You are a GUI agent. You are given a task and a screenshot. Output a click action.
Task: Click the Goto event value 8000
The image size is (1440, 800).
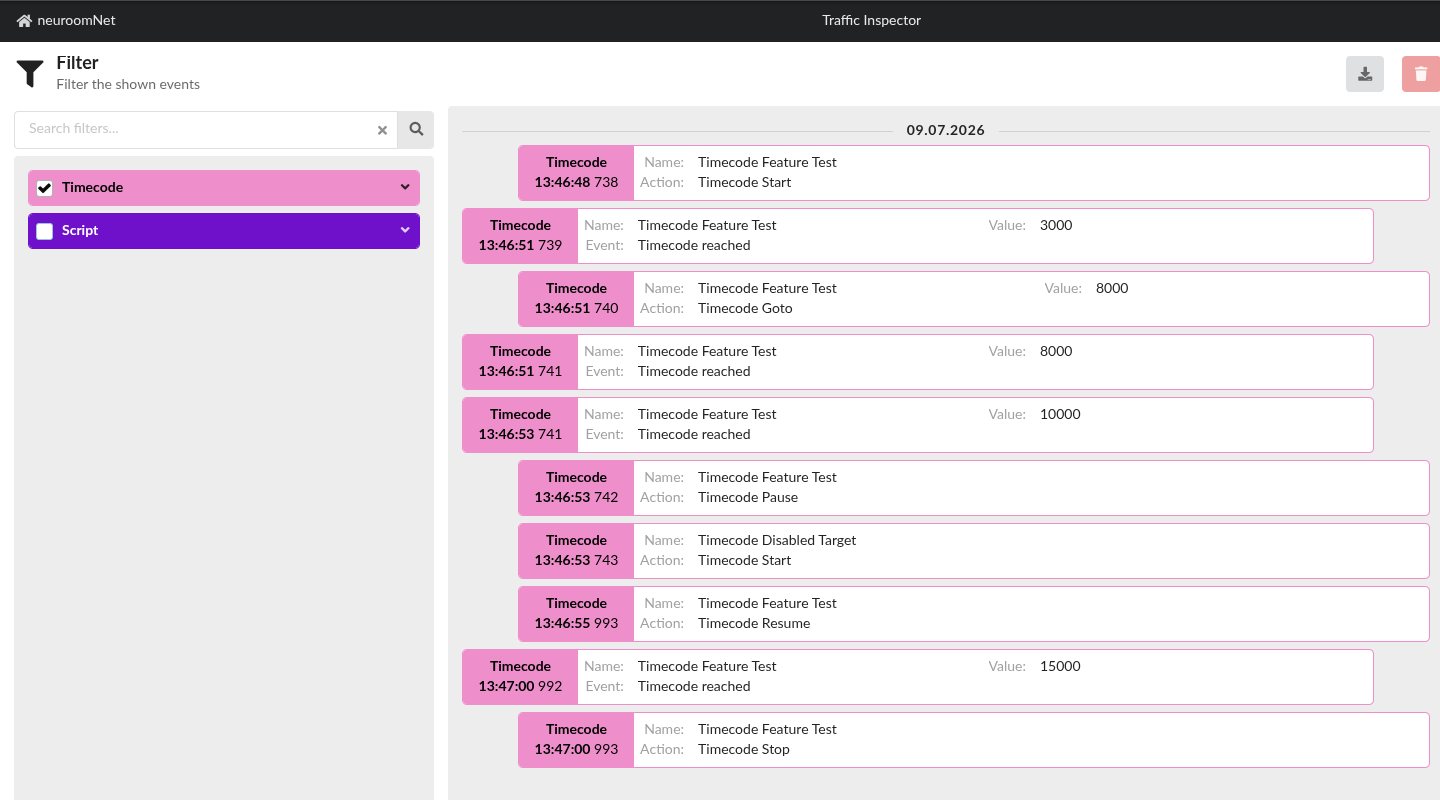(1112, 289)
